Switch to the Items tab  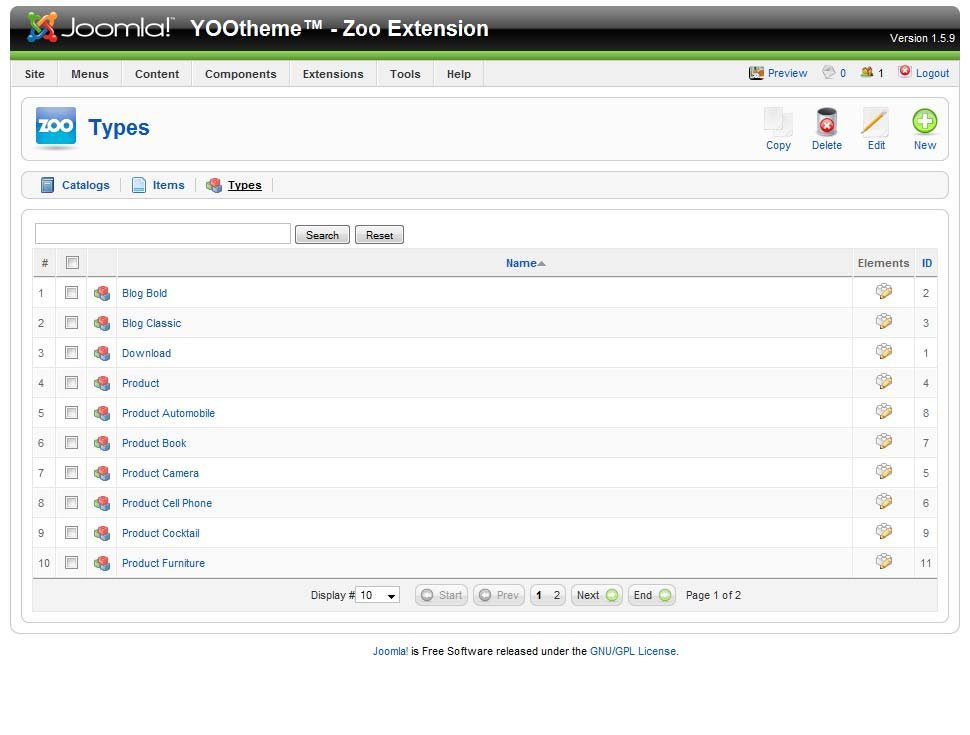tap(158, 185)
